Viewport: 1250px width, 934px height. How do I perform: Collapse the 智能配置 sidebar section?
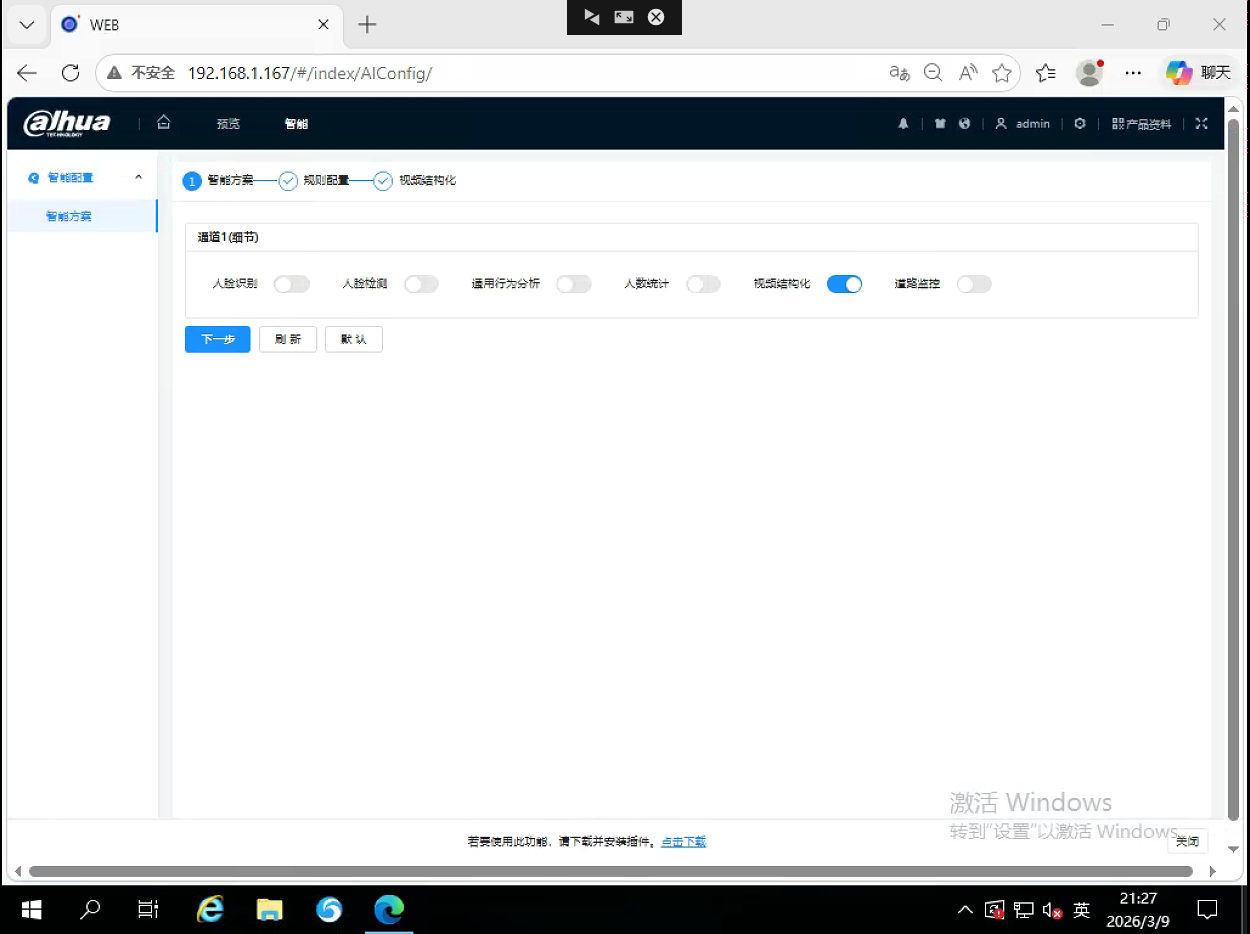[x=138, y=177]
